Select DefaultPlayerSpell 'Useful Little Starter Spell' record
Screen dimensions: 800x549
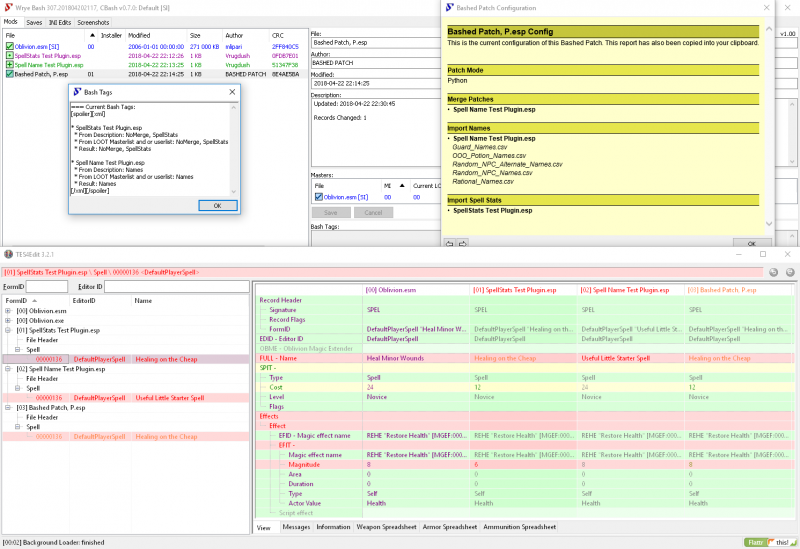tap(126, 398)
